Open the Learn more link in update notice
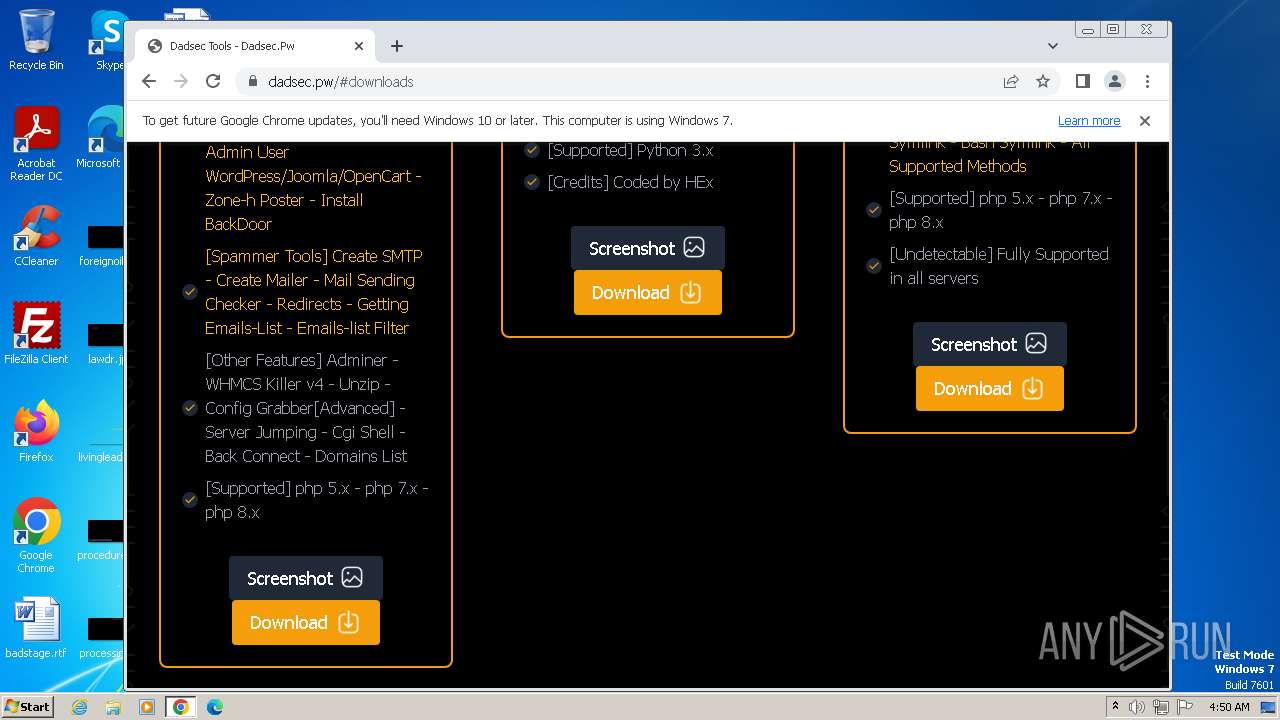This screenshot has height=720, width=1280. 1089,120
